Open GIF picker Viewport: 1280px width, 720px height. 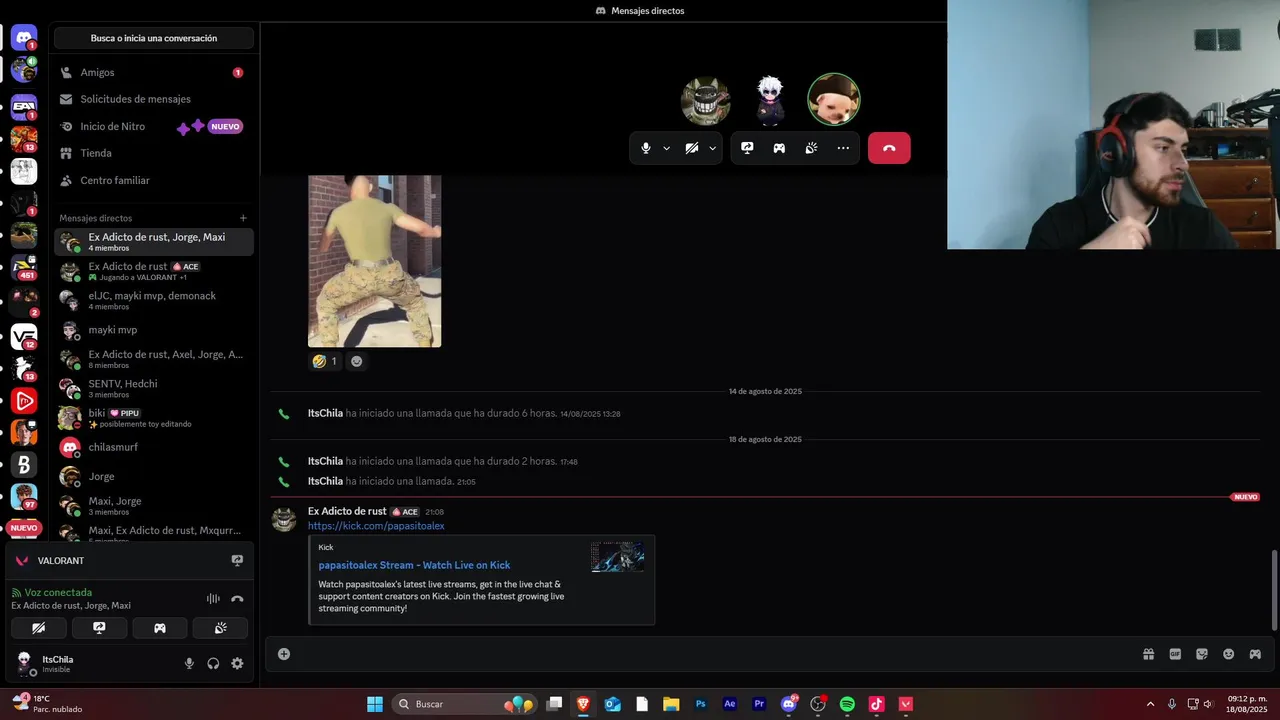(1175, 654)
